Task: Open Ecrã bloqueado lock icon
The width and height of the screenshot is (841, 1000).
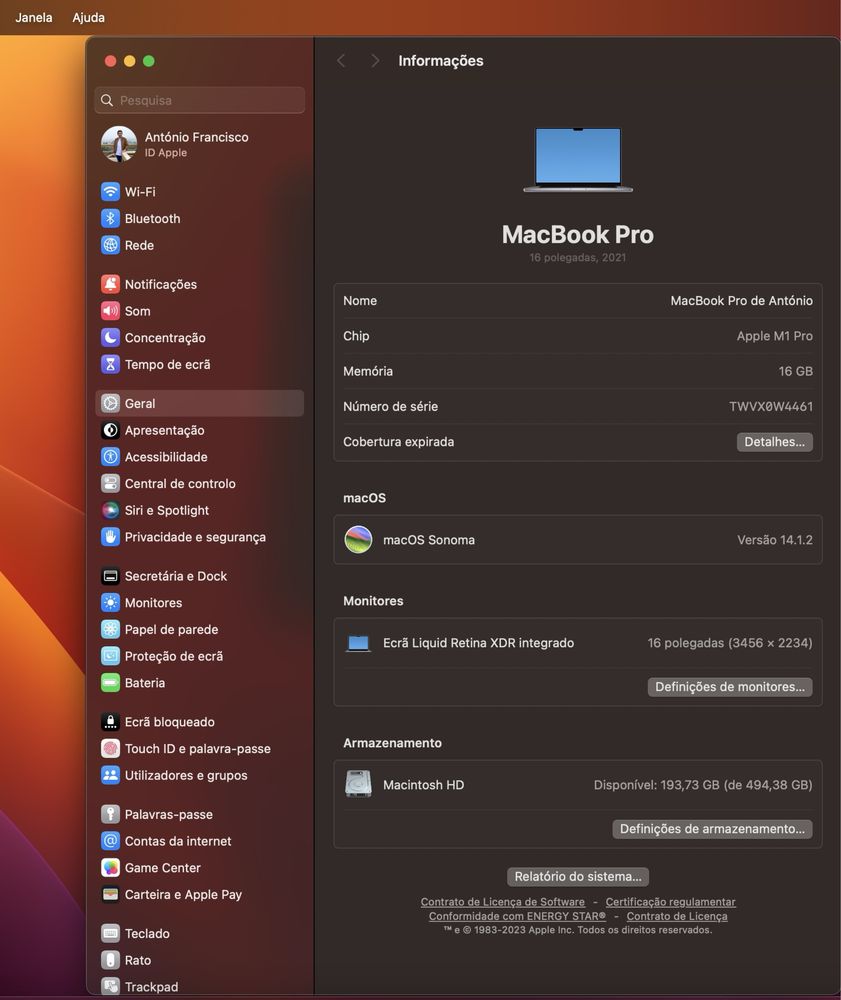Action: click(110, 721)
